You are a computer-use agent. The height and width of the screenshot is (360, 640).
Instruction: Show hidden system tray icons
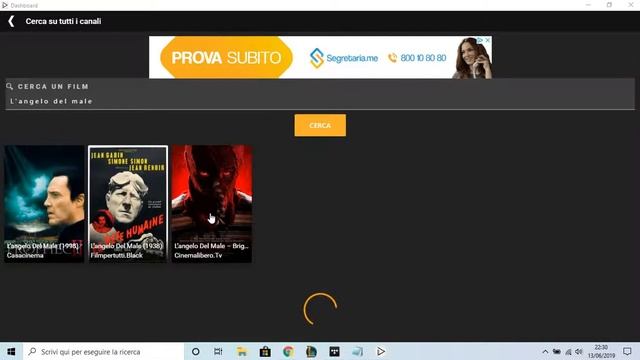click(x=545, y=351)
